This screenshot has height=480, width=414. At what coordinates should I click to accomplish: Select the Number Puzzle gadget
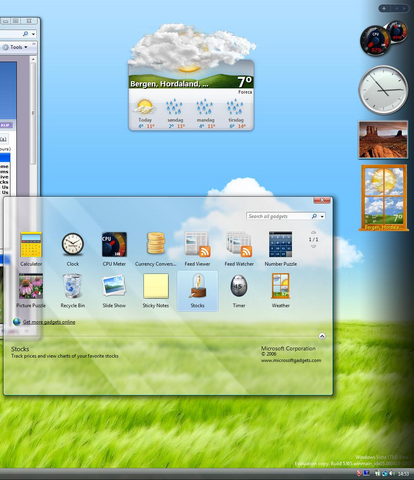[281, 249]
